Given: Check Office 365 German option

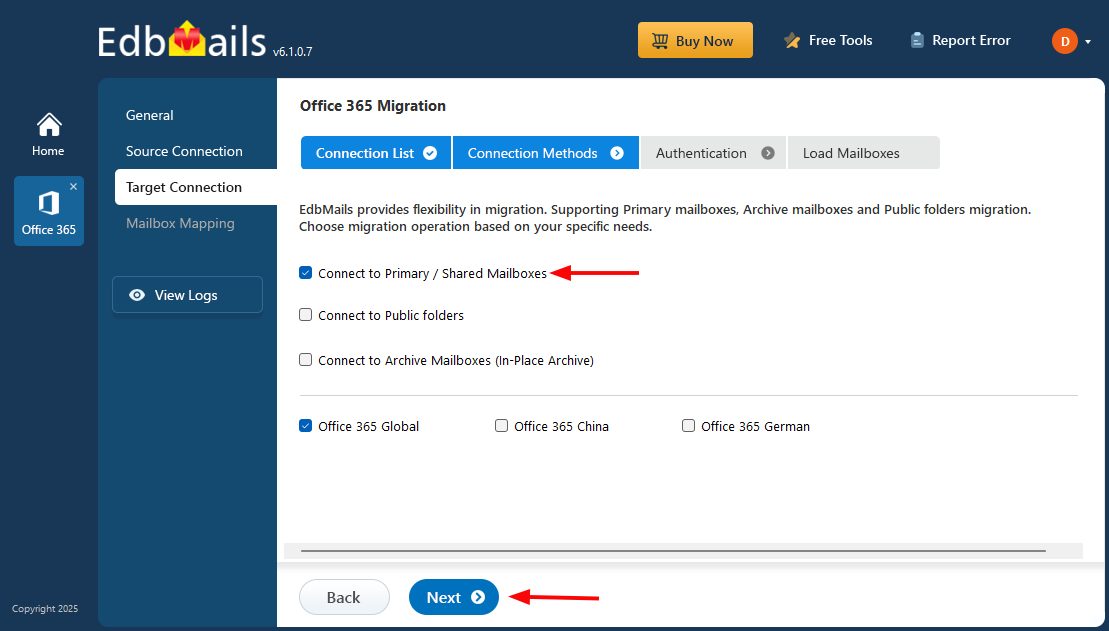Looking at the screenshot, I should (688, 426).
